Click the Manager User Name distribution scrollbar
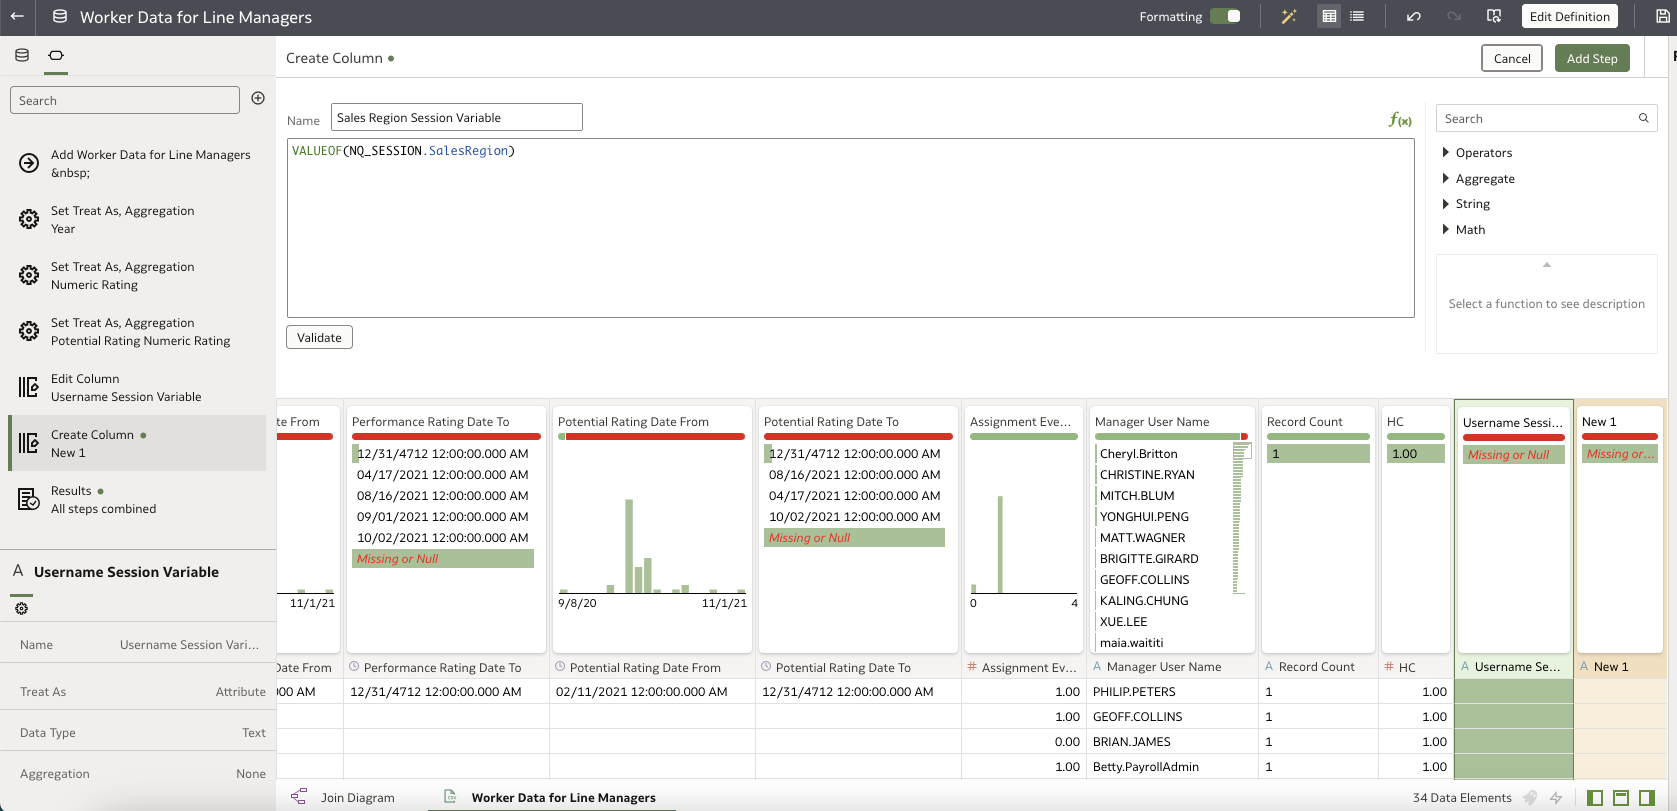Viewport: 1677px width, 811px height. (1238, 520)
